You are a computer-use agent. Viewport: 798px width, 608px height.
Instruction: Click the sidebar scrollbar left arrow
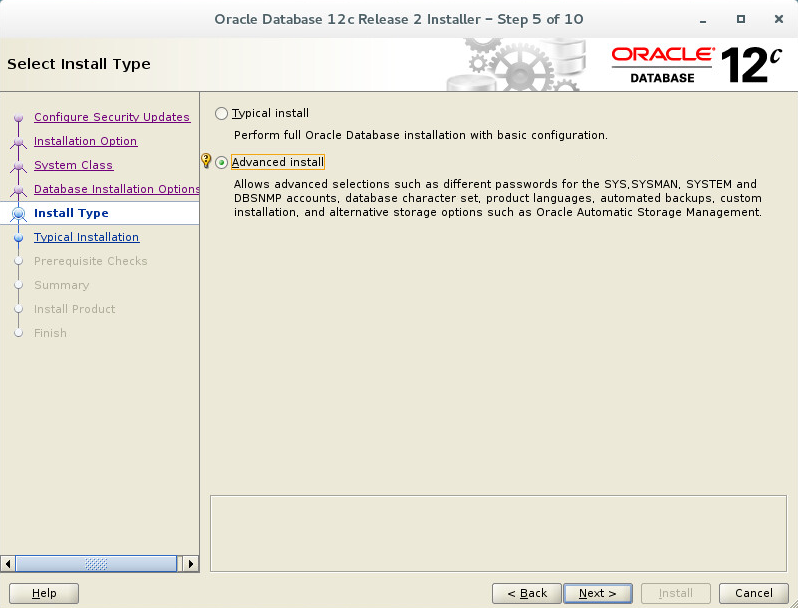coord(8,564)
